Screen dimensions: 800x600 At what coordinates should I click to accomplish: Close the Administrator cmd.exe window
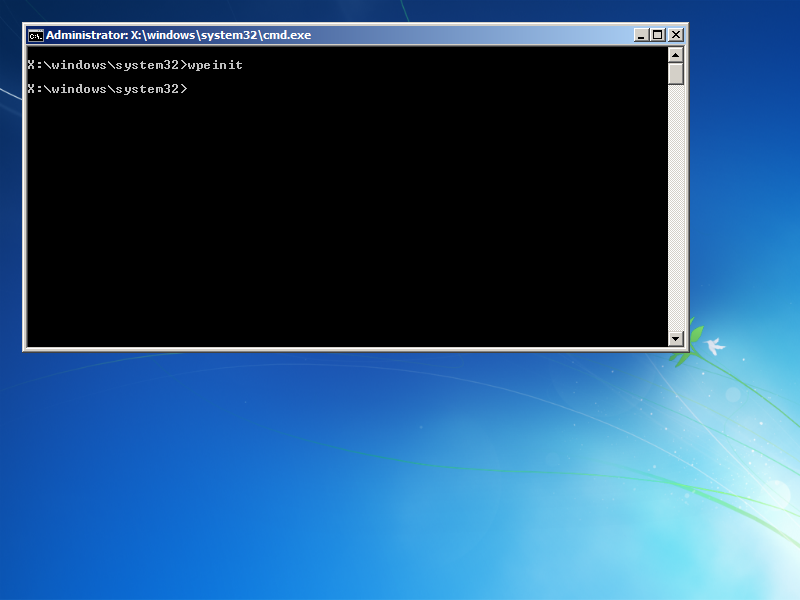676,35
